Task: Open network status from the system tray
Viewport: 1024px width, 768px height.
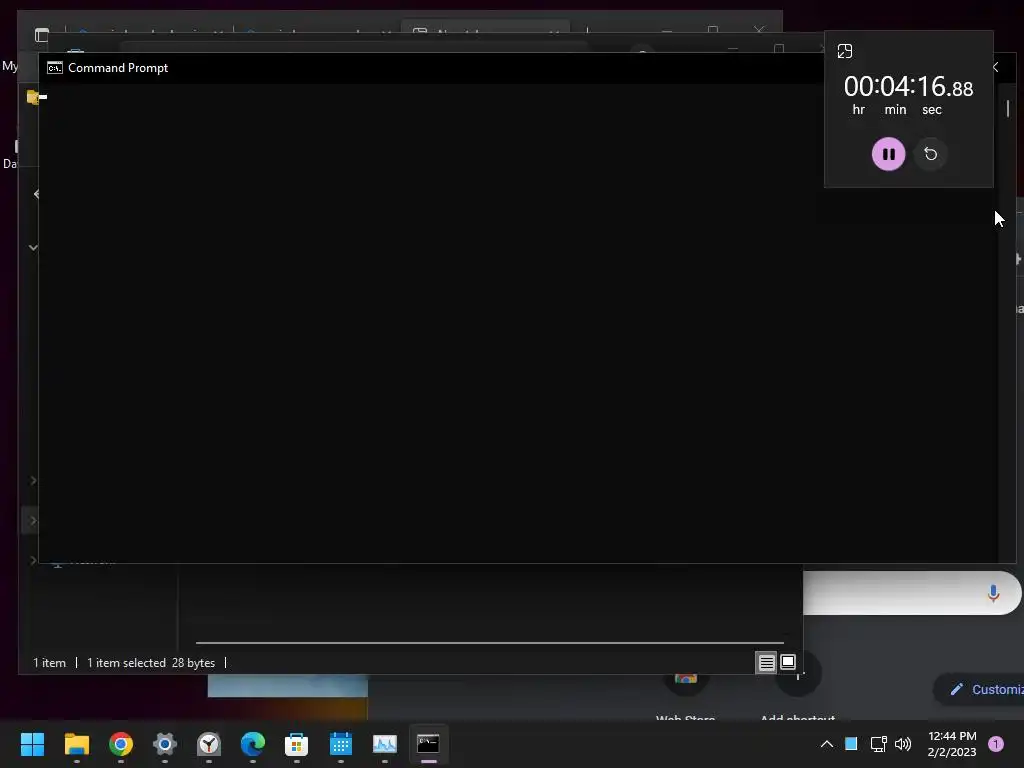Action: click(878, 744)
